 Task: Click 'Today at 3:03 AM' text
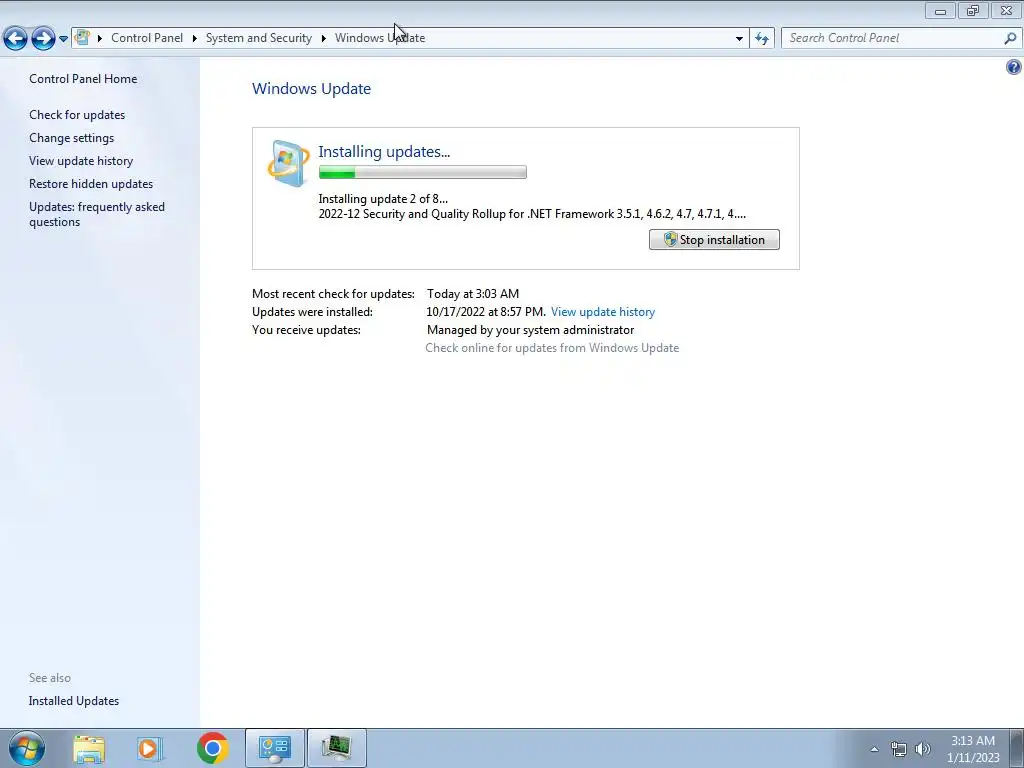473,294
